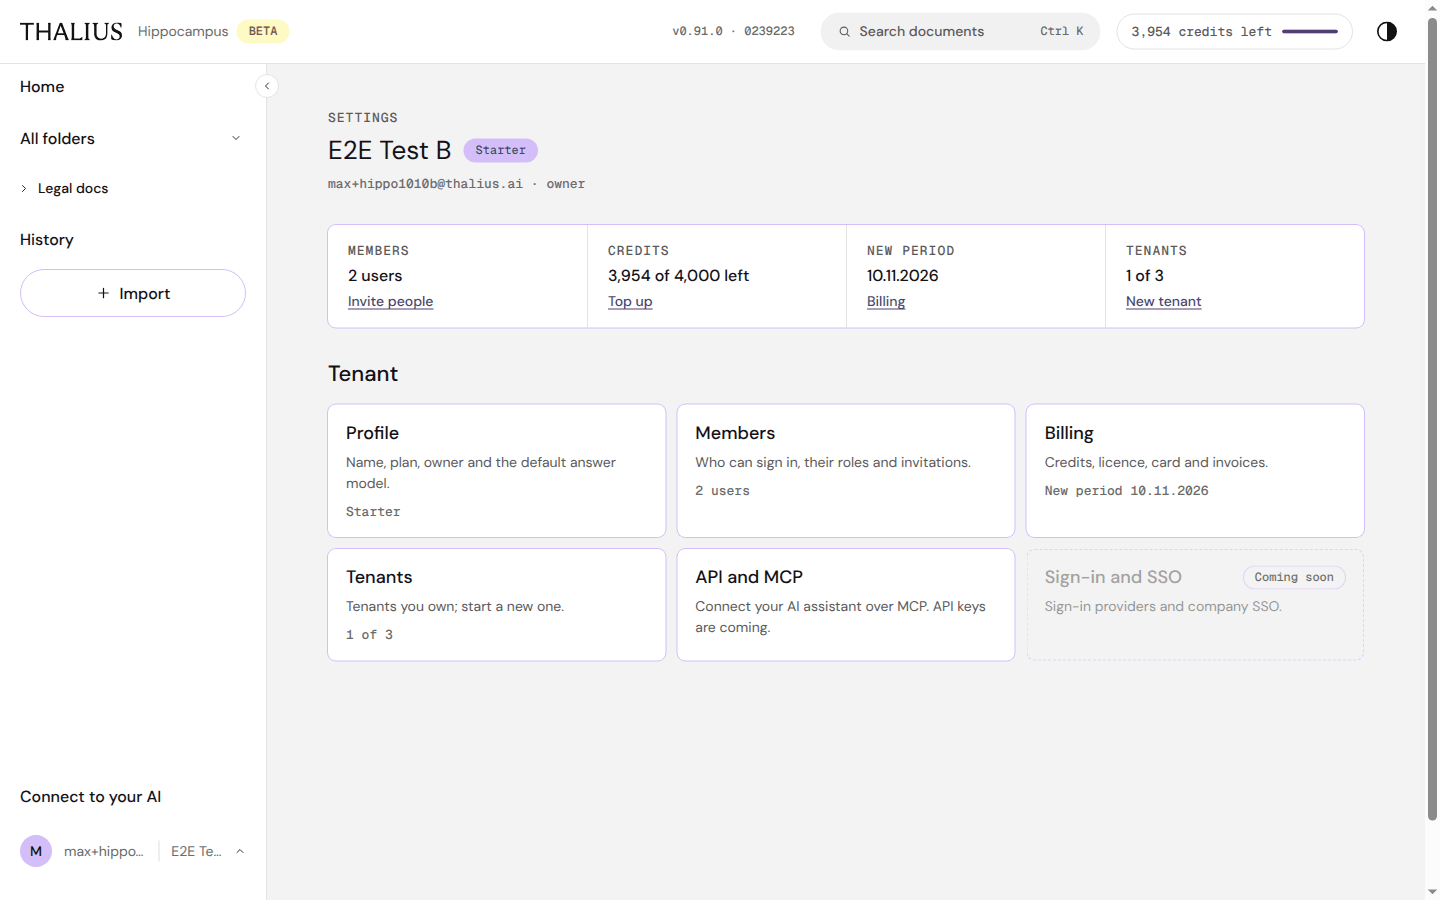
Task: Open the Members settings card
Action: click(x=846, y=471)
